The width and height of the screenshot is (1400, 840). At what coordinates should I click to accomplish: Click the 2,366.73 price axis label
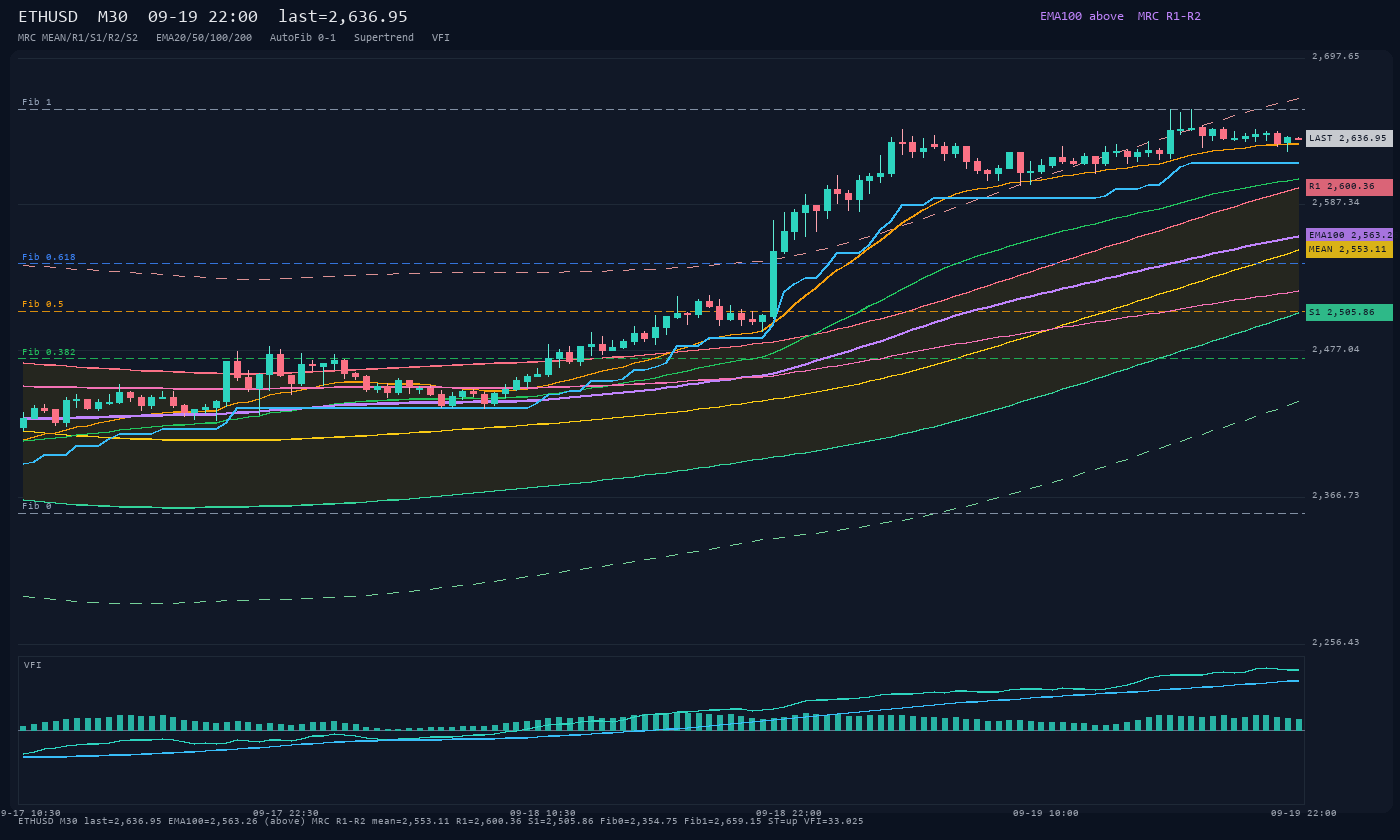point(1335,495)
